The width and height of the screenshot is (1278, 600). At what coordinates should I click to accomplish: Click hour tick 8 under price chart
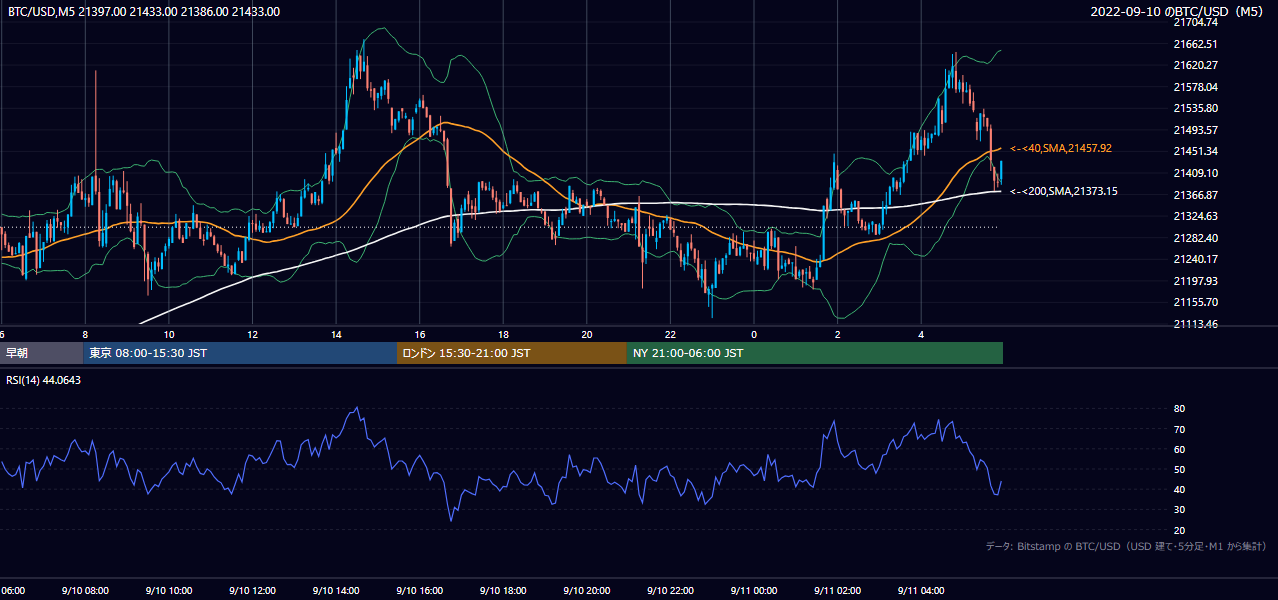coord(85,335)
